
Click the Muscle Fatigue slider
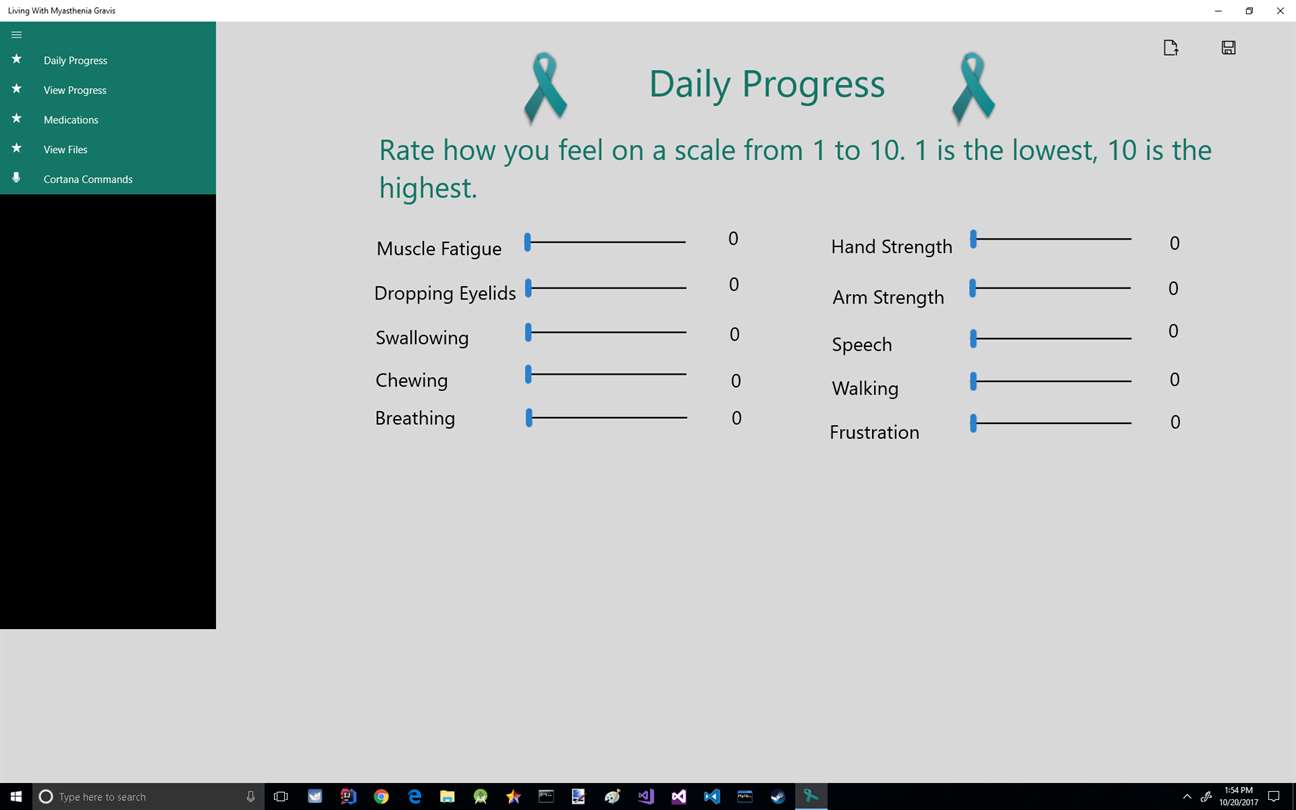pos(606,242)
